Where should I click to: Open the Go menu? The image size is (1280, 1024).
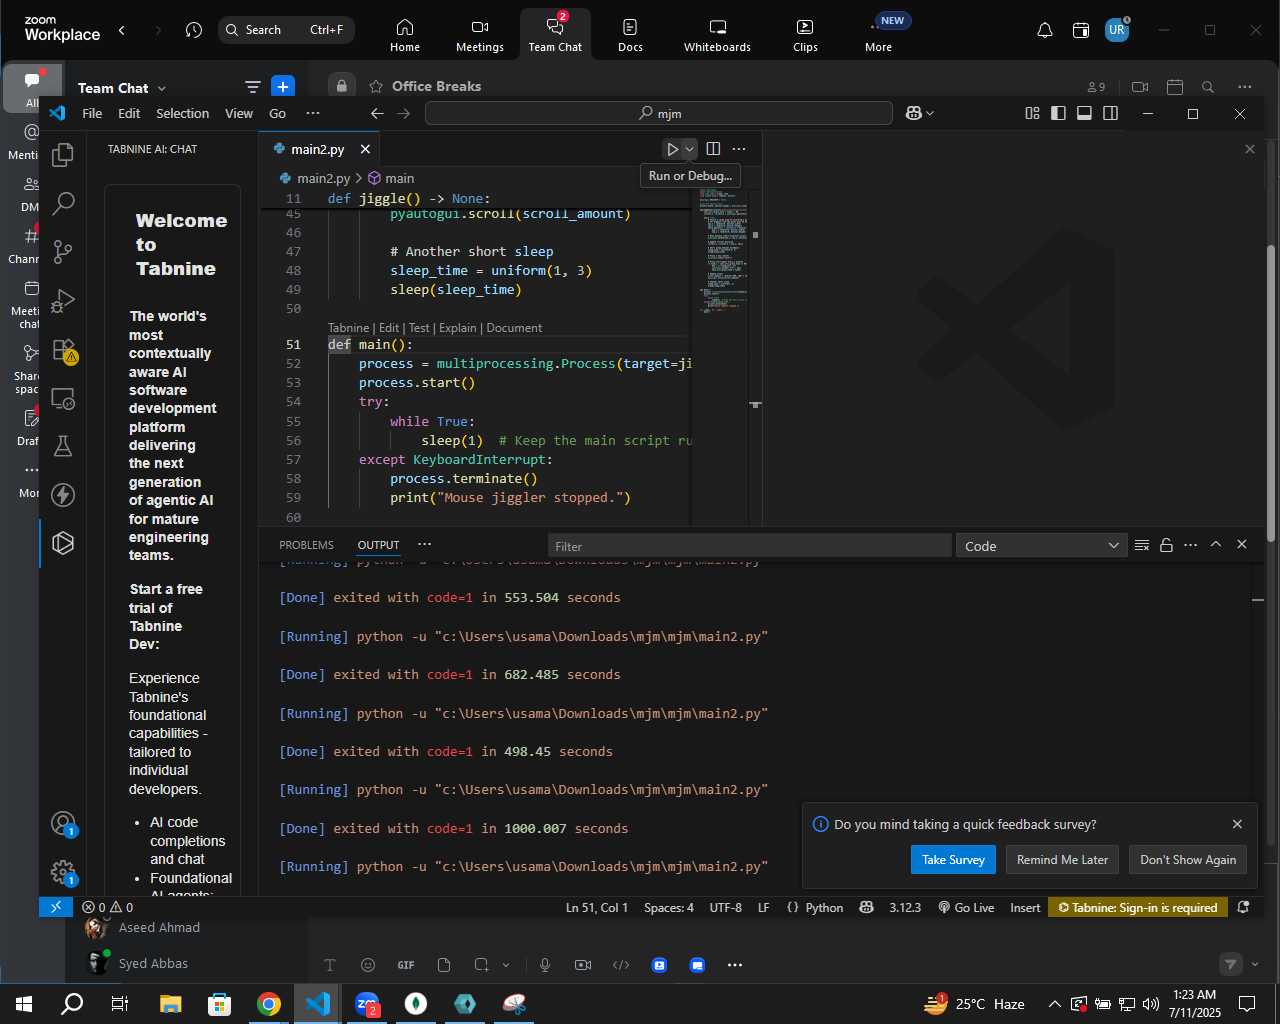277,113
